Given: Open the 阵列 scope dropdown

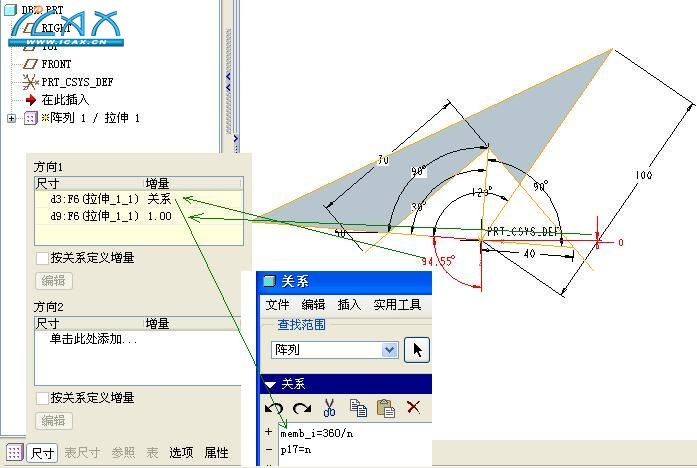Looking at the screenshot, I should 389,350.
